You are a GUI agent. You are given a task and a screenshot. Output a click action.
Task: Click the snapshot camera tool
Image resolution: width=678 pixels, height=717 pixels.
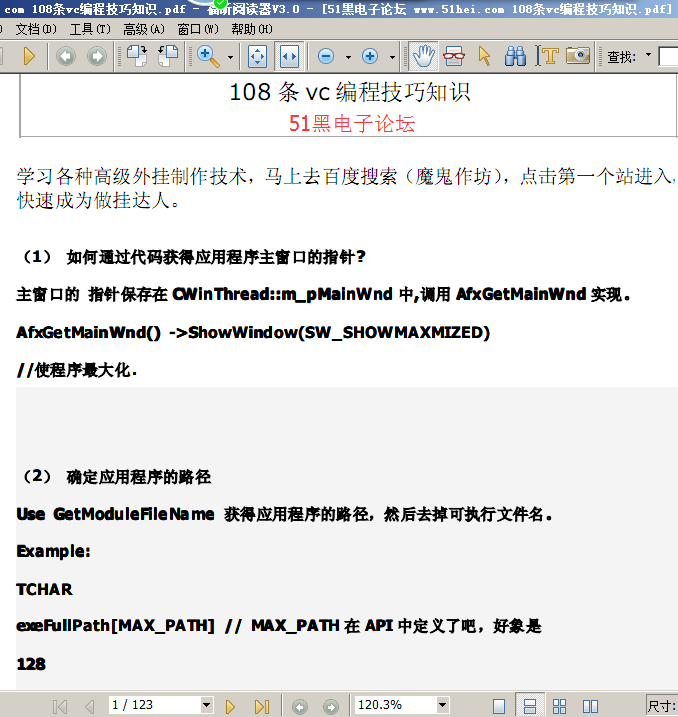tap(578, 56)
